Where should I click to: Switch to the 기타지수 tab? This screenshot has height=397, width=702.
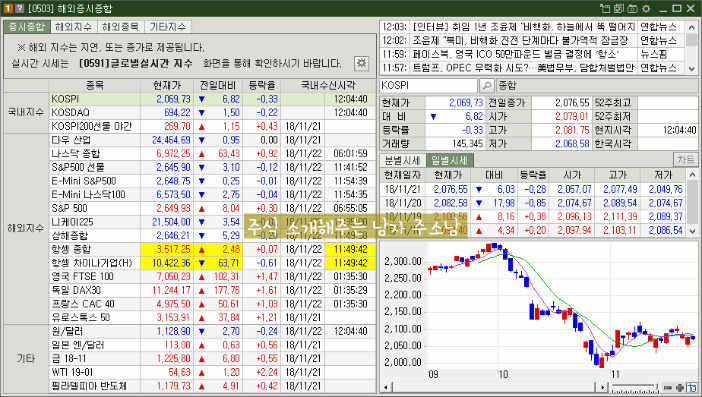point(167,27)
